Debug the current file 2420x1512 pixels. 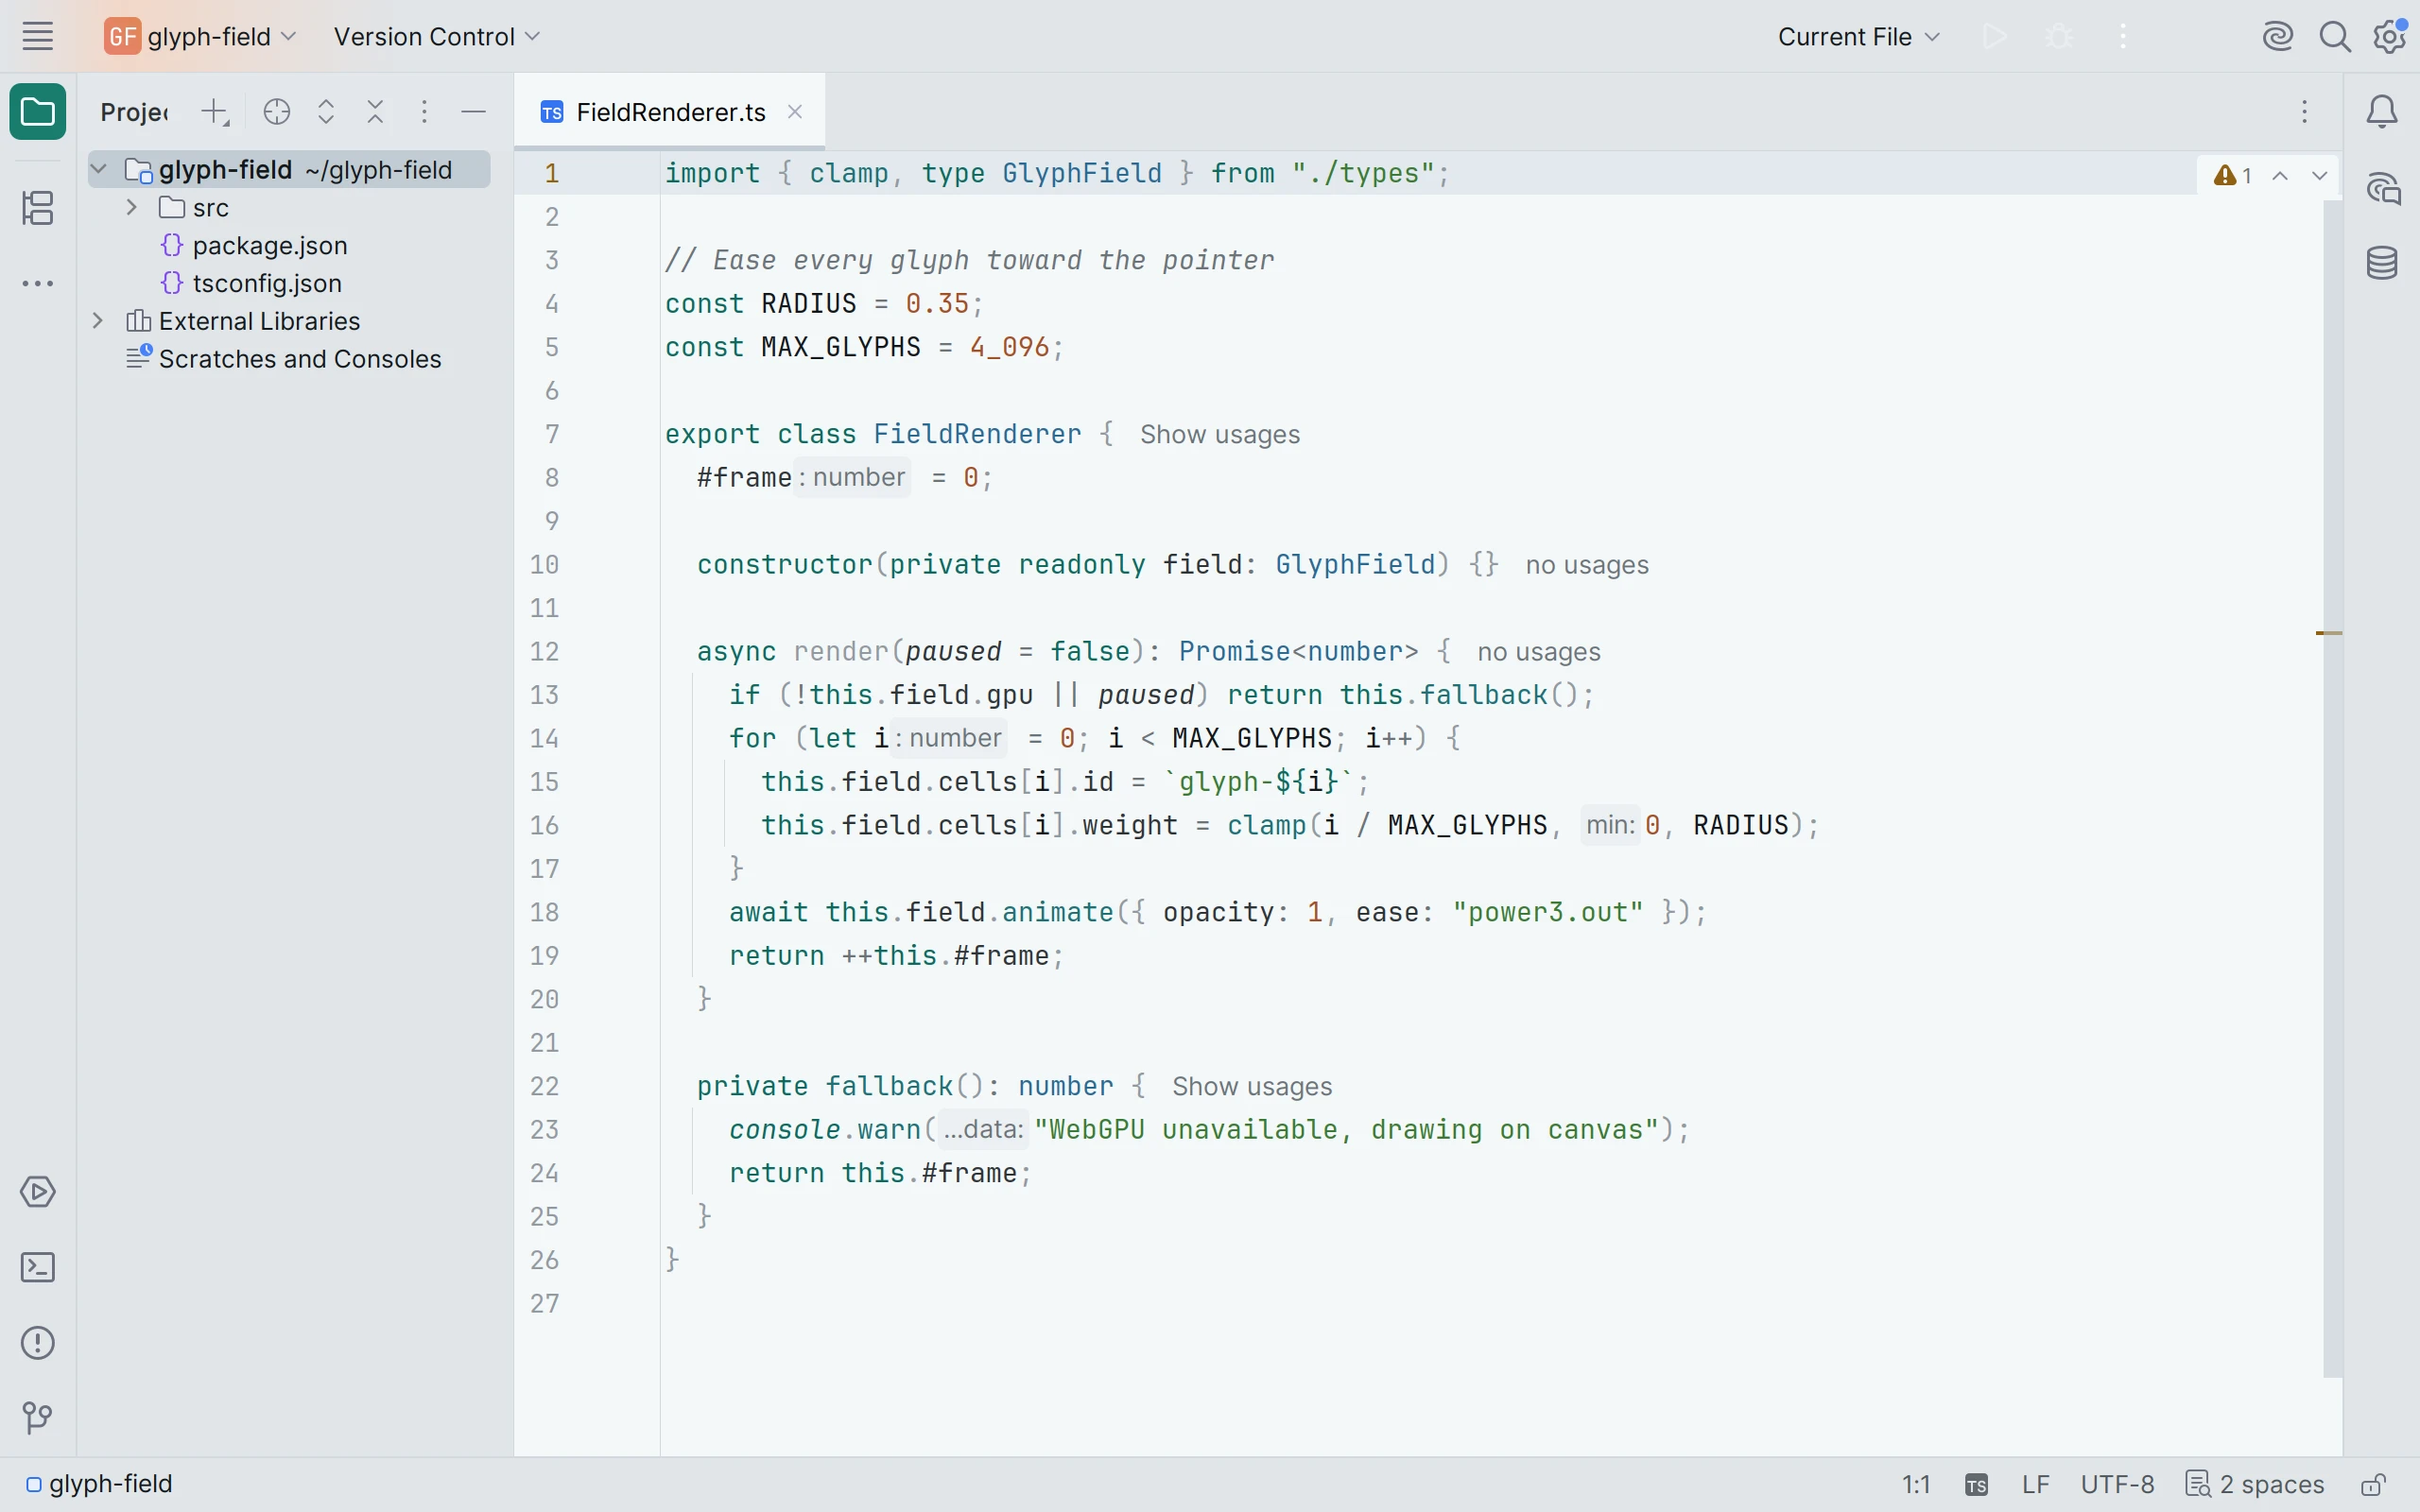(x=2059, y=37)
